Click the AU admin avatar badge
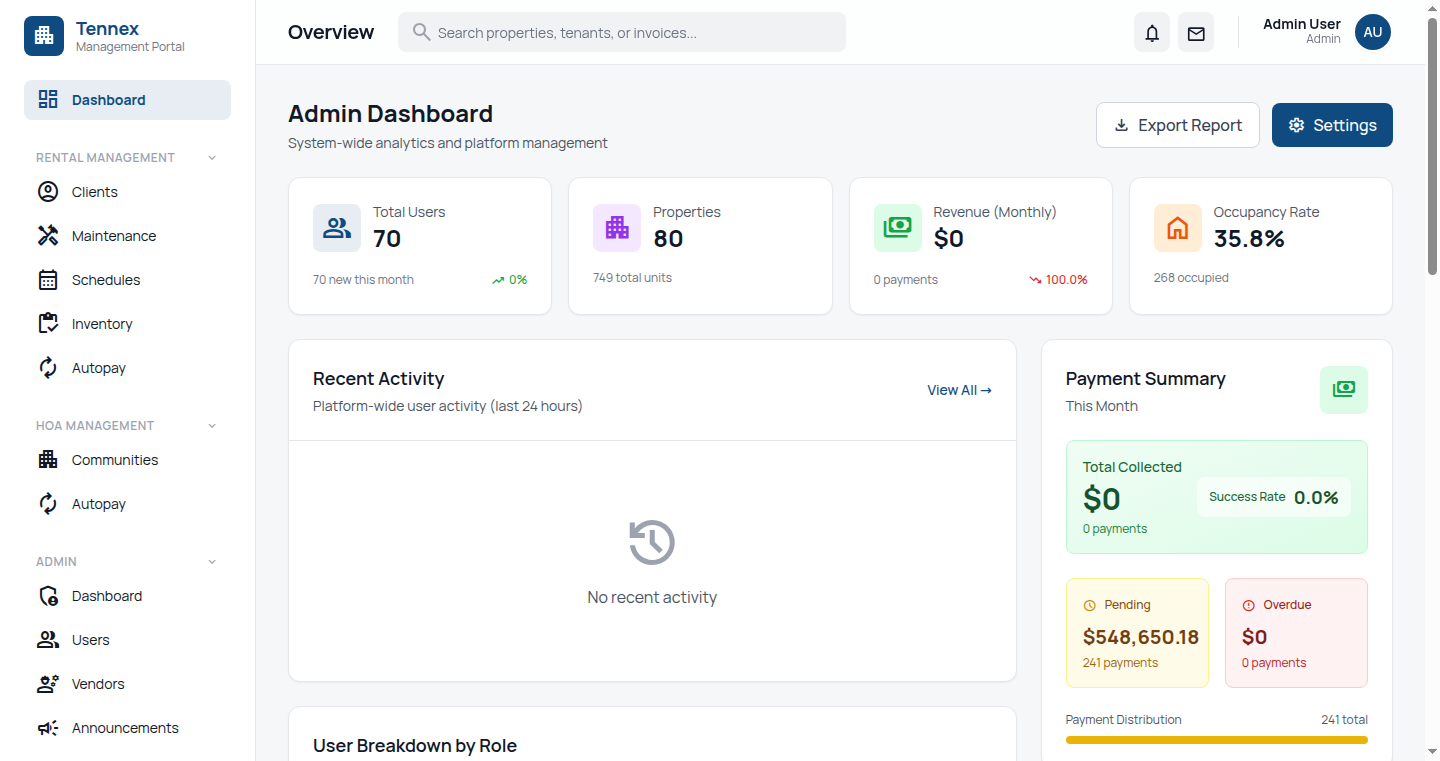The height and width of the screenshot is (761, 1440). 1372,32
